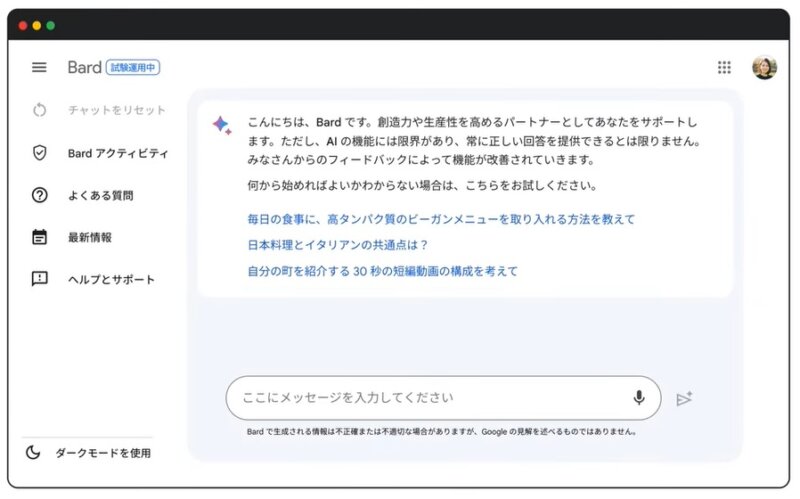Image resolution: width=800 pixels, height=499 pixels.
Task: Click the 何から始めればよいか text line
Action: click(x=422, y=185)
